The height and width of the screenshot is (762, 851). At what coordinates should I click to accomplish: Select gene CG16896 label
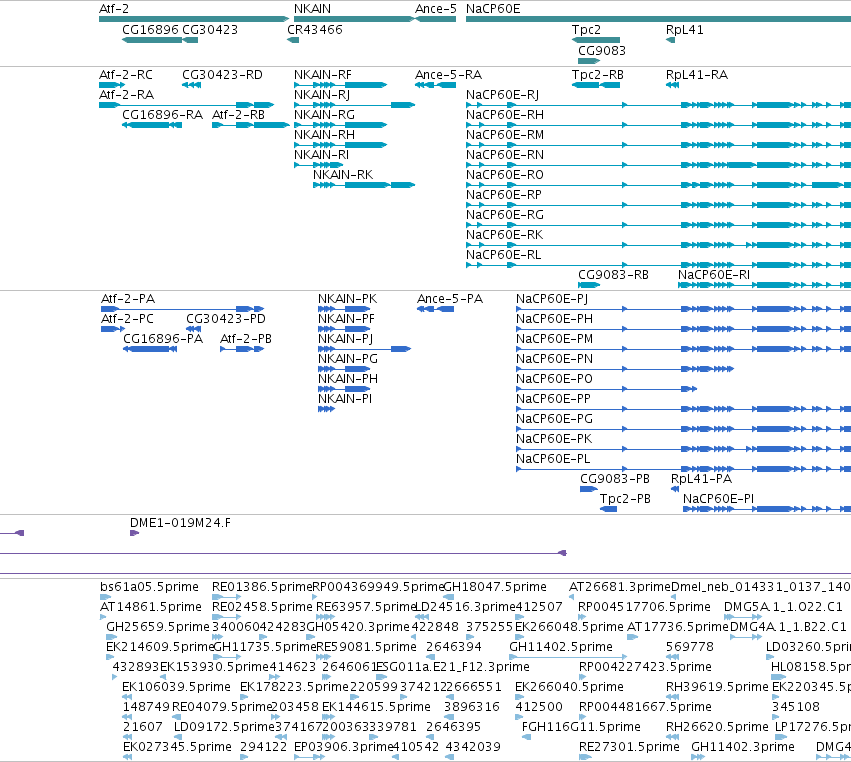(150, 30)
